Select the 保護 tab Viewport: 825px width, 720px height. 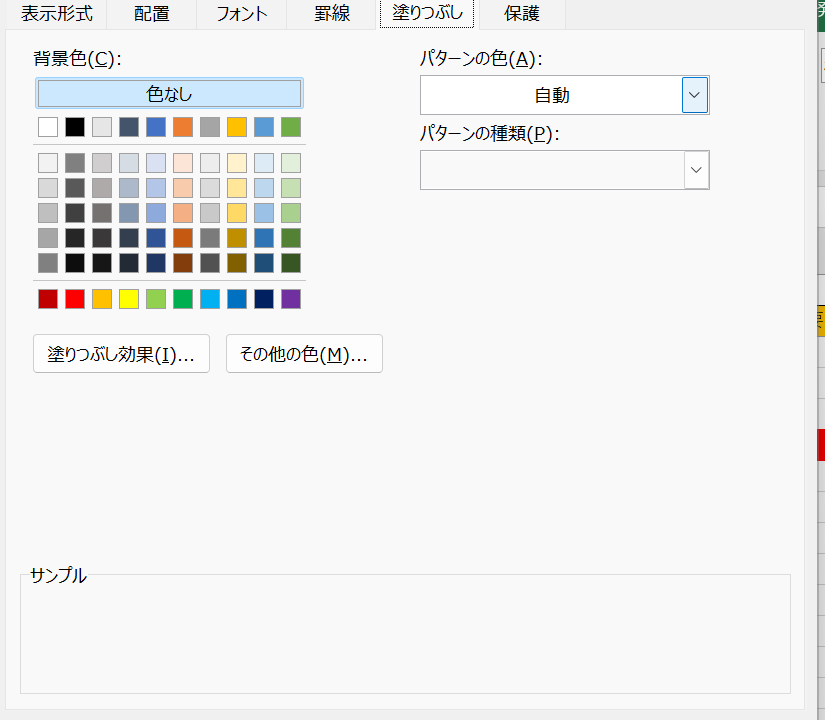pos(521,14)
